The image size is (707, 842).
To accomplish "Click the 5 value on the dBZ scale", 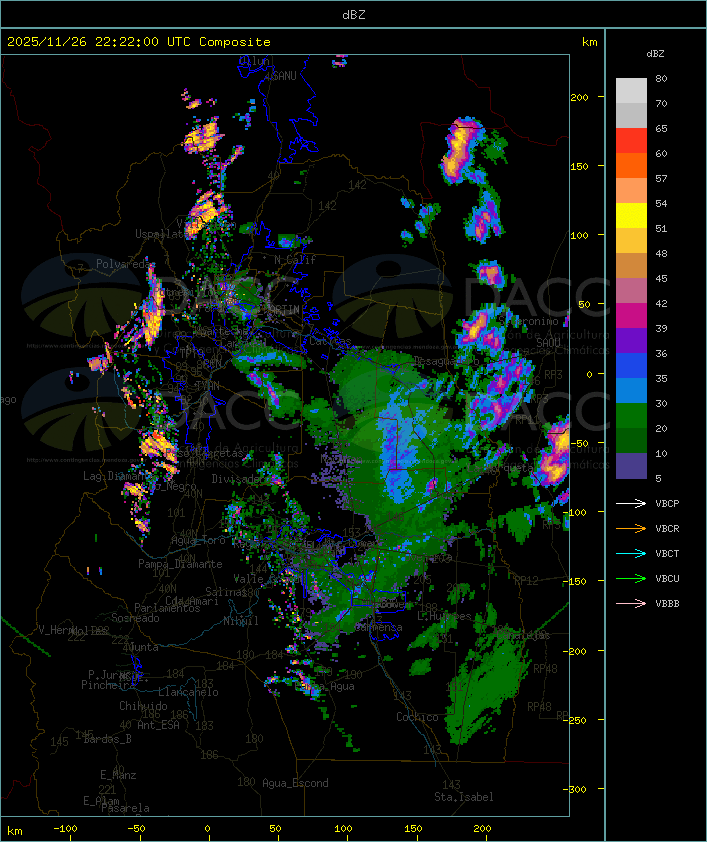I will (x=658, y=478).
